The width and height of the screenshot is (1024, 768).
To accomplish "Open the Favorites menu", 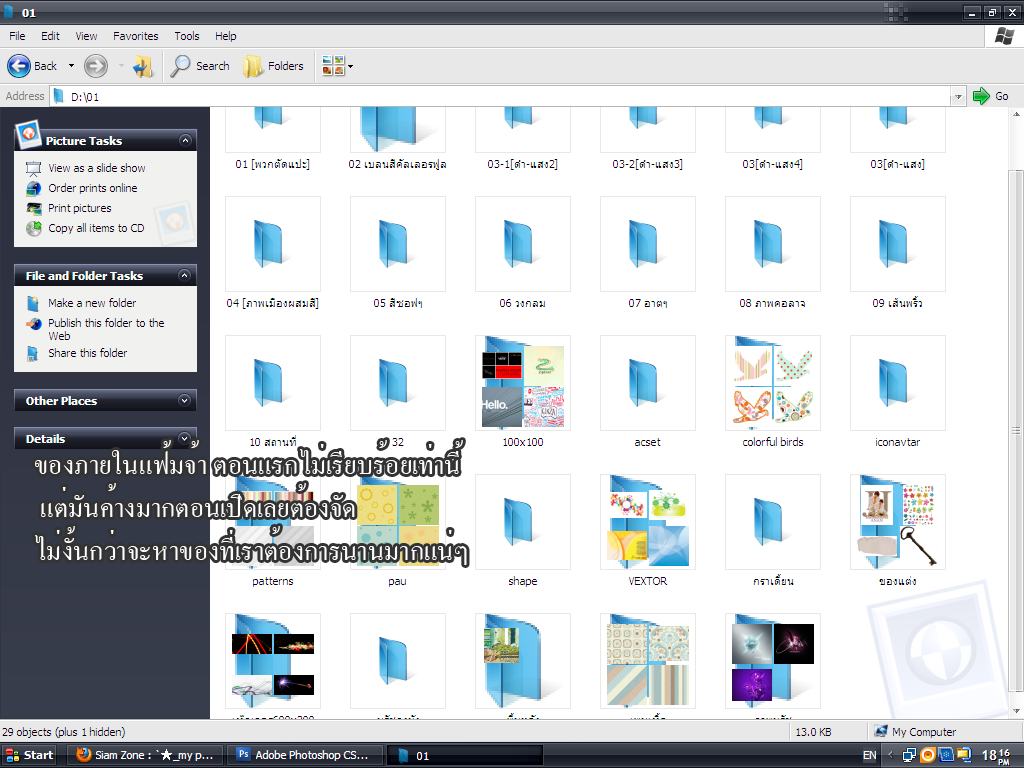I will [136, 36].
